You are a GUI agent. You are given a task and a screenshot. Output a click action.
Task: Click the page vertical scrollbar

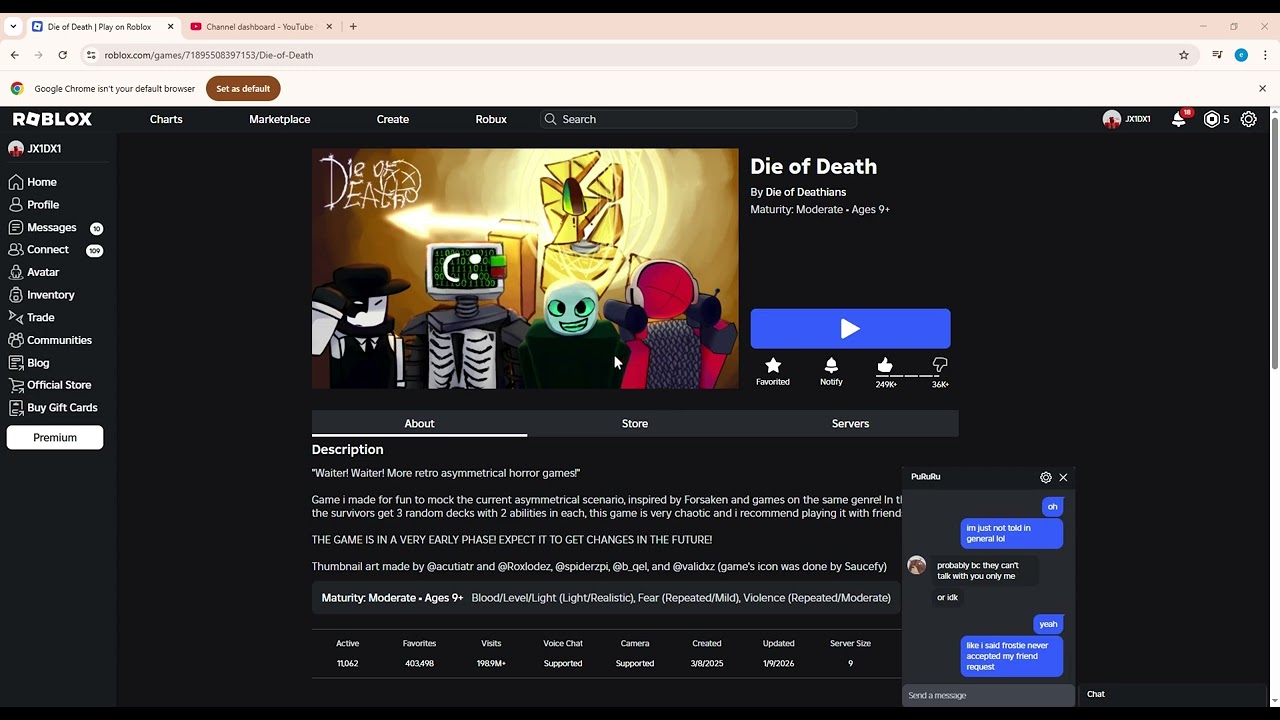click(x=1274, y=244)
